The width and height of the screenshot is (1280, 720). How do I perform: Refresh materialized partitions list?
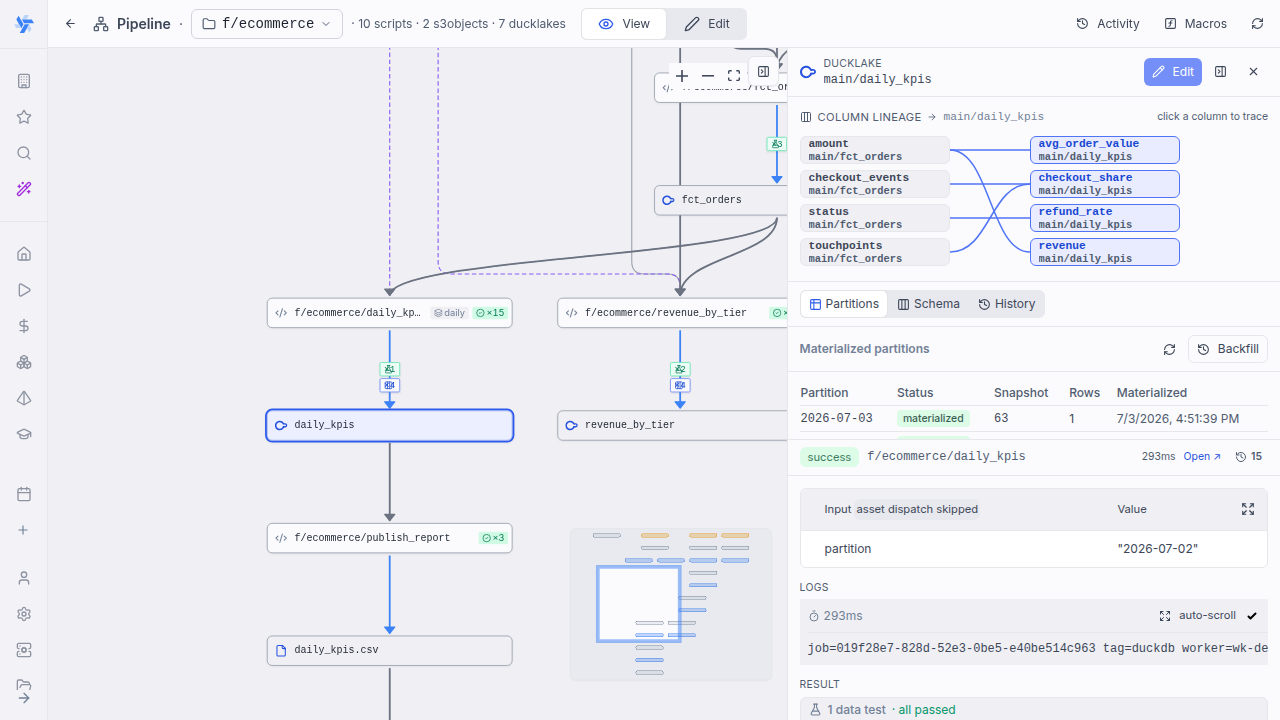[1169, 349]
